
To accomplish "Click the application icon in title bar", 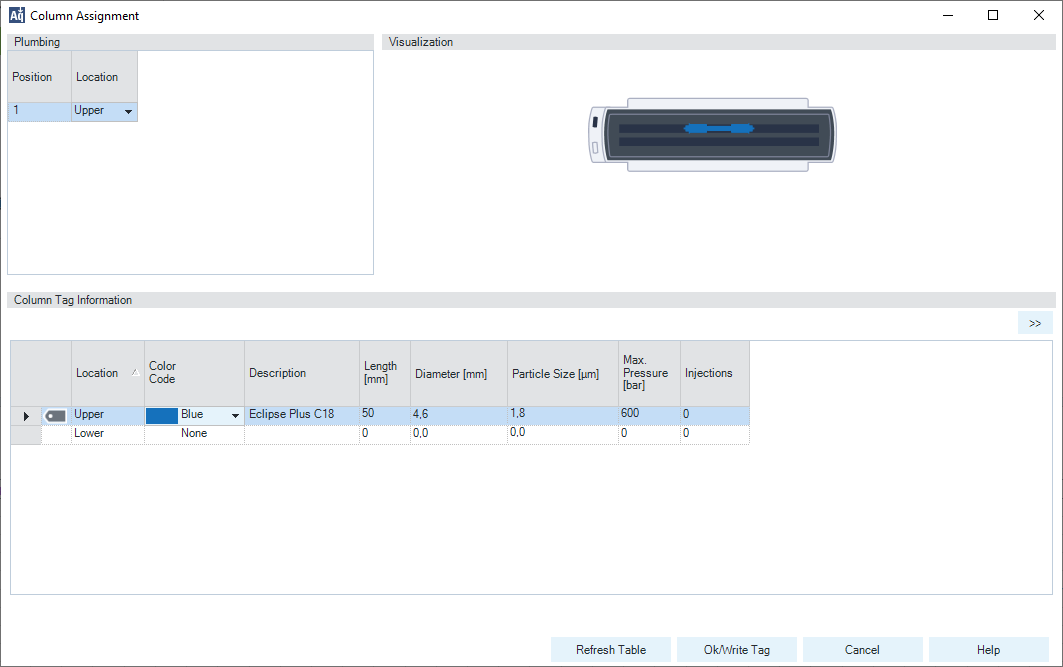I will pyautogui.click(x=16, y=15).
